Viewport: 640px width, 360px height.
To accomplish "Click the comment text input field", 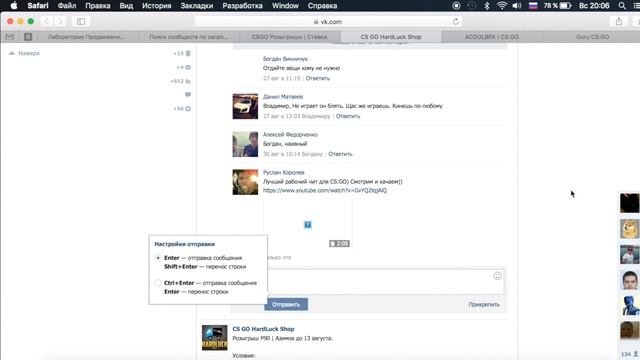I will [386, 281].
